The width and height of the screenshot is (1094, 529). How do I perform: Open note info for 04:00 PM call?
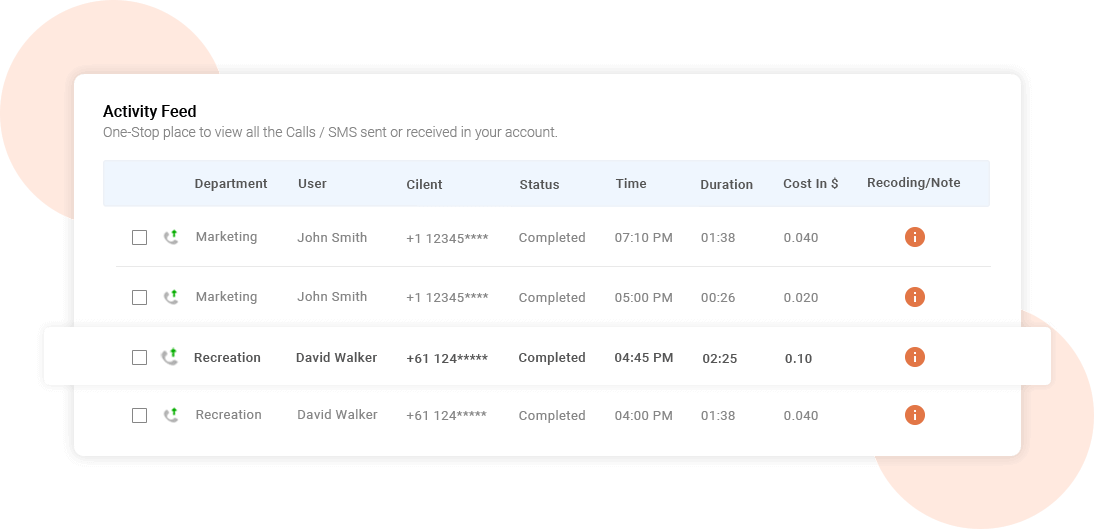[914, 415]
